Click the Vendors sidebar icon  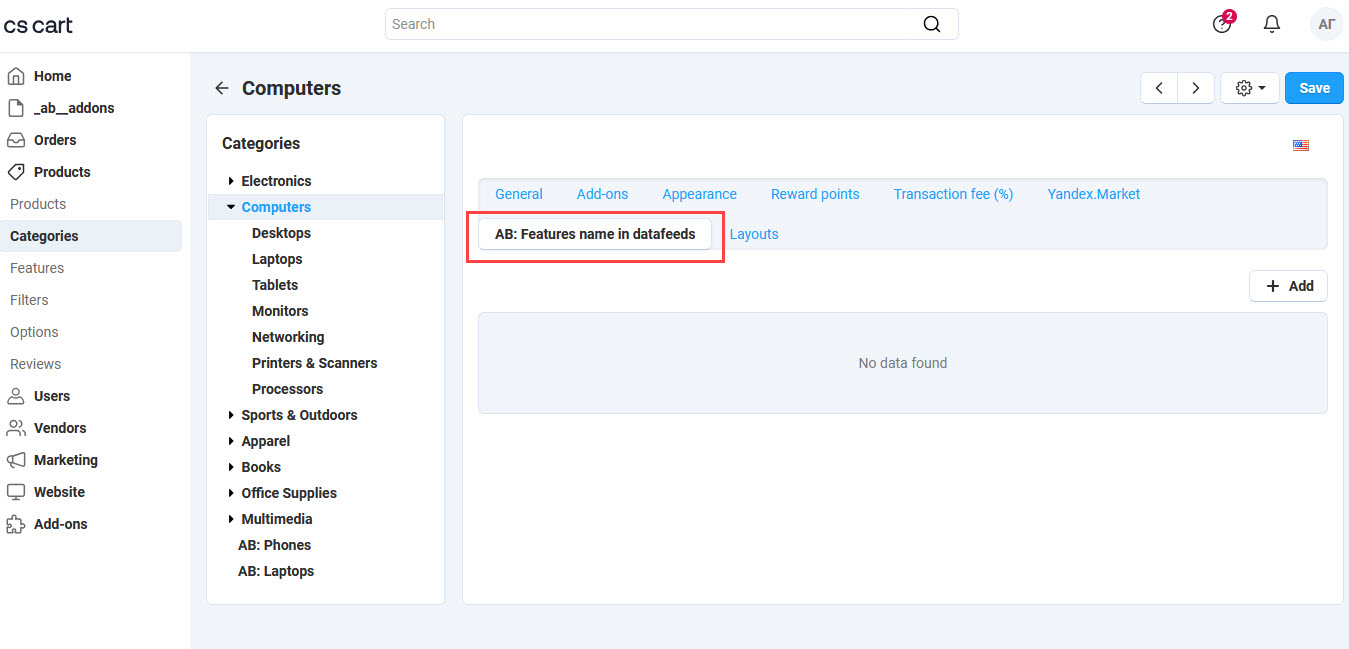[17, 427]
